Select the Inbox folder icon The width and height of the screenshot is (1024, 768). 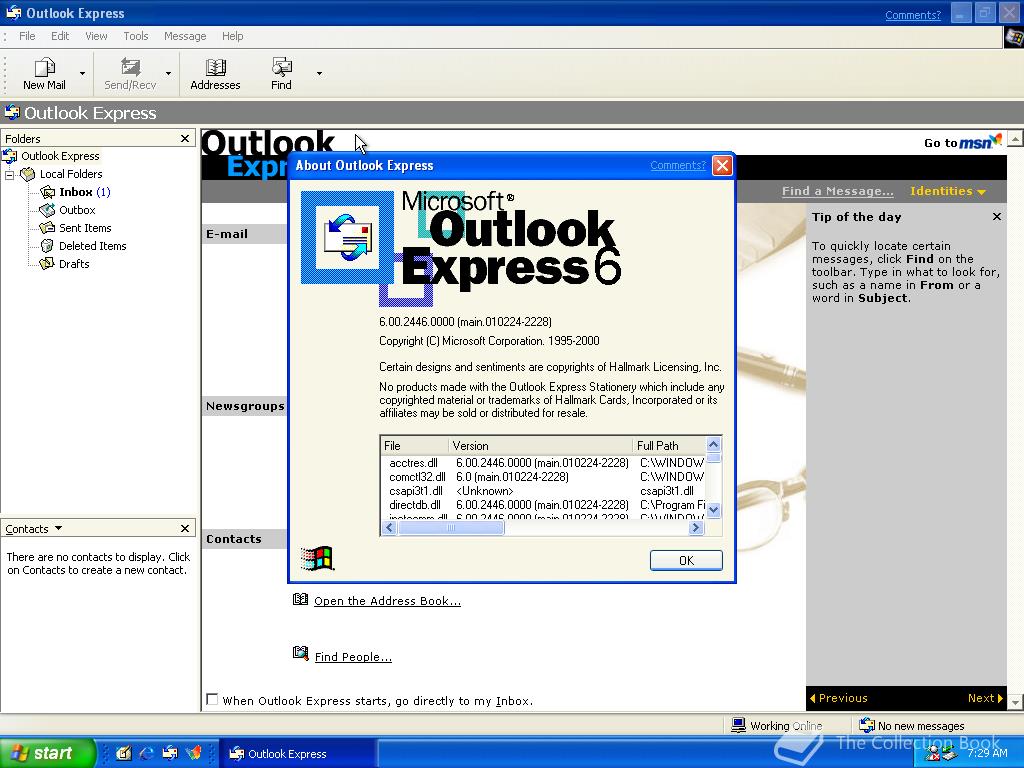[47, 192]
